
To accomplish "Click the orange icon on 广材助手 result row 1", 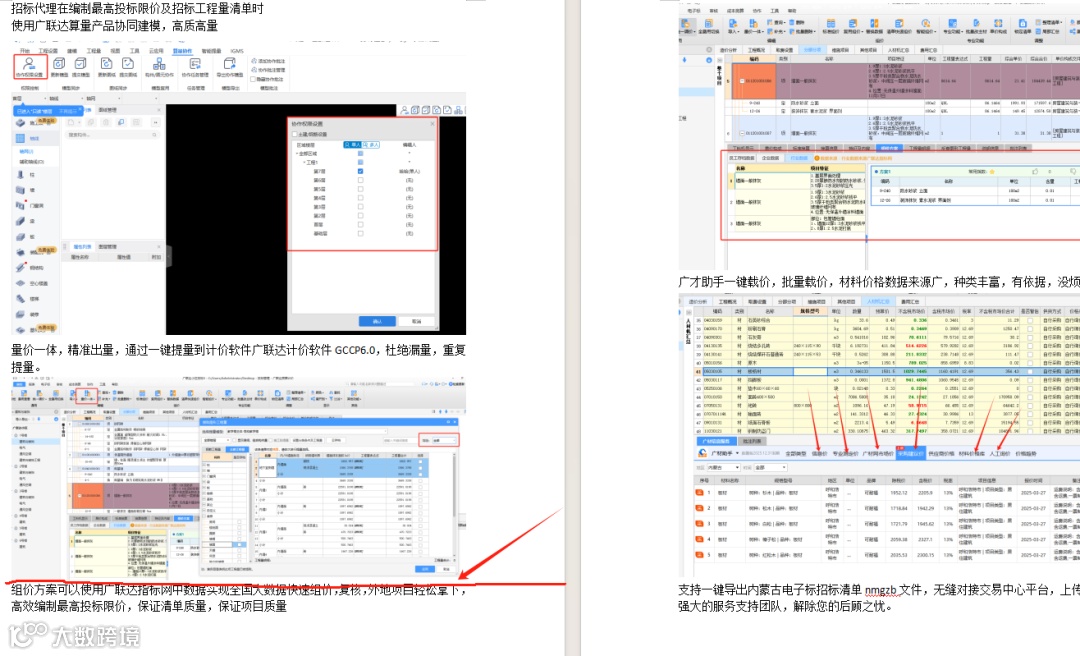I will click(699, 492).
